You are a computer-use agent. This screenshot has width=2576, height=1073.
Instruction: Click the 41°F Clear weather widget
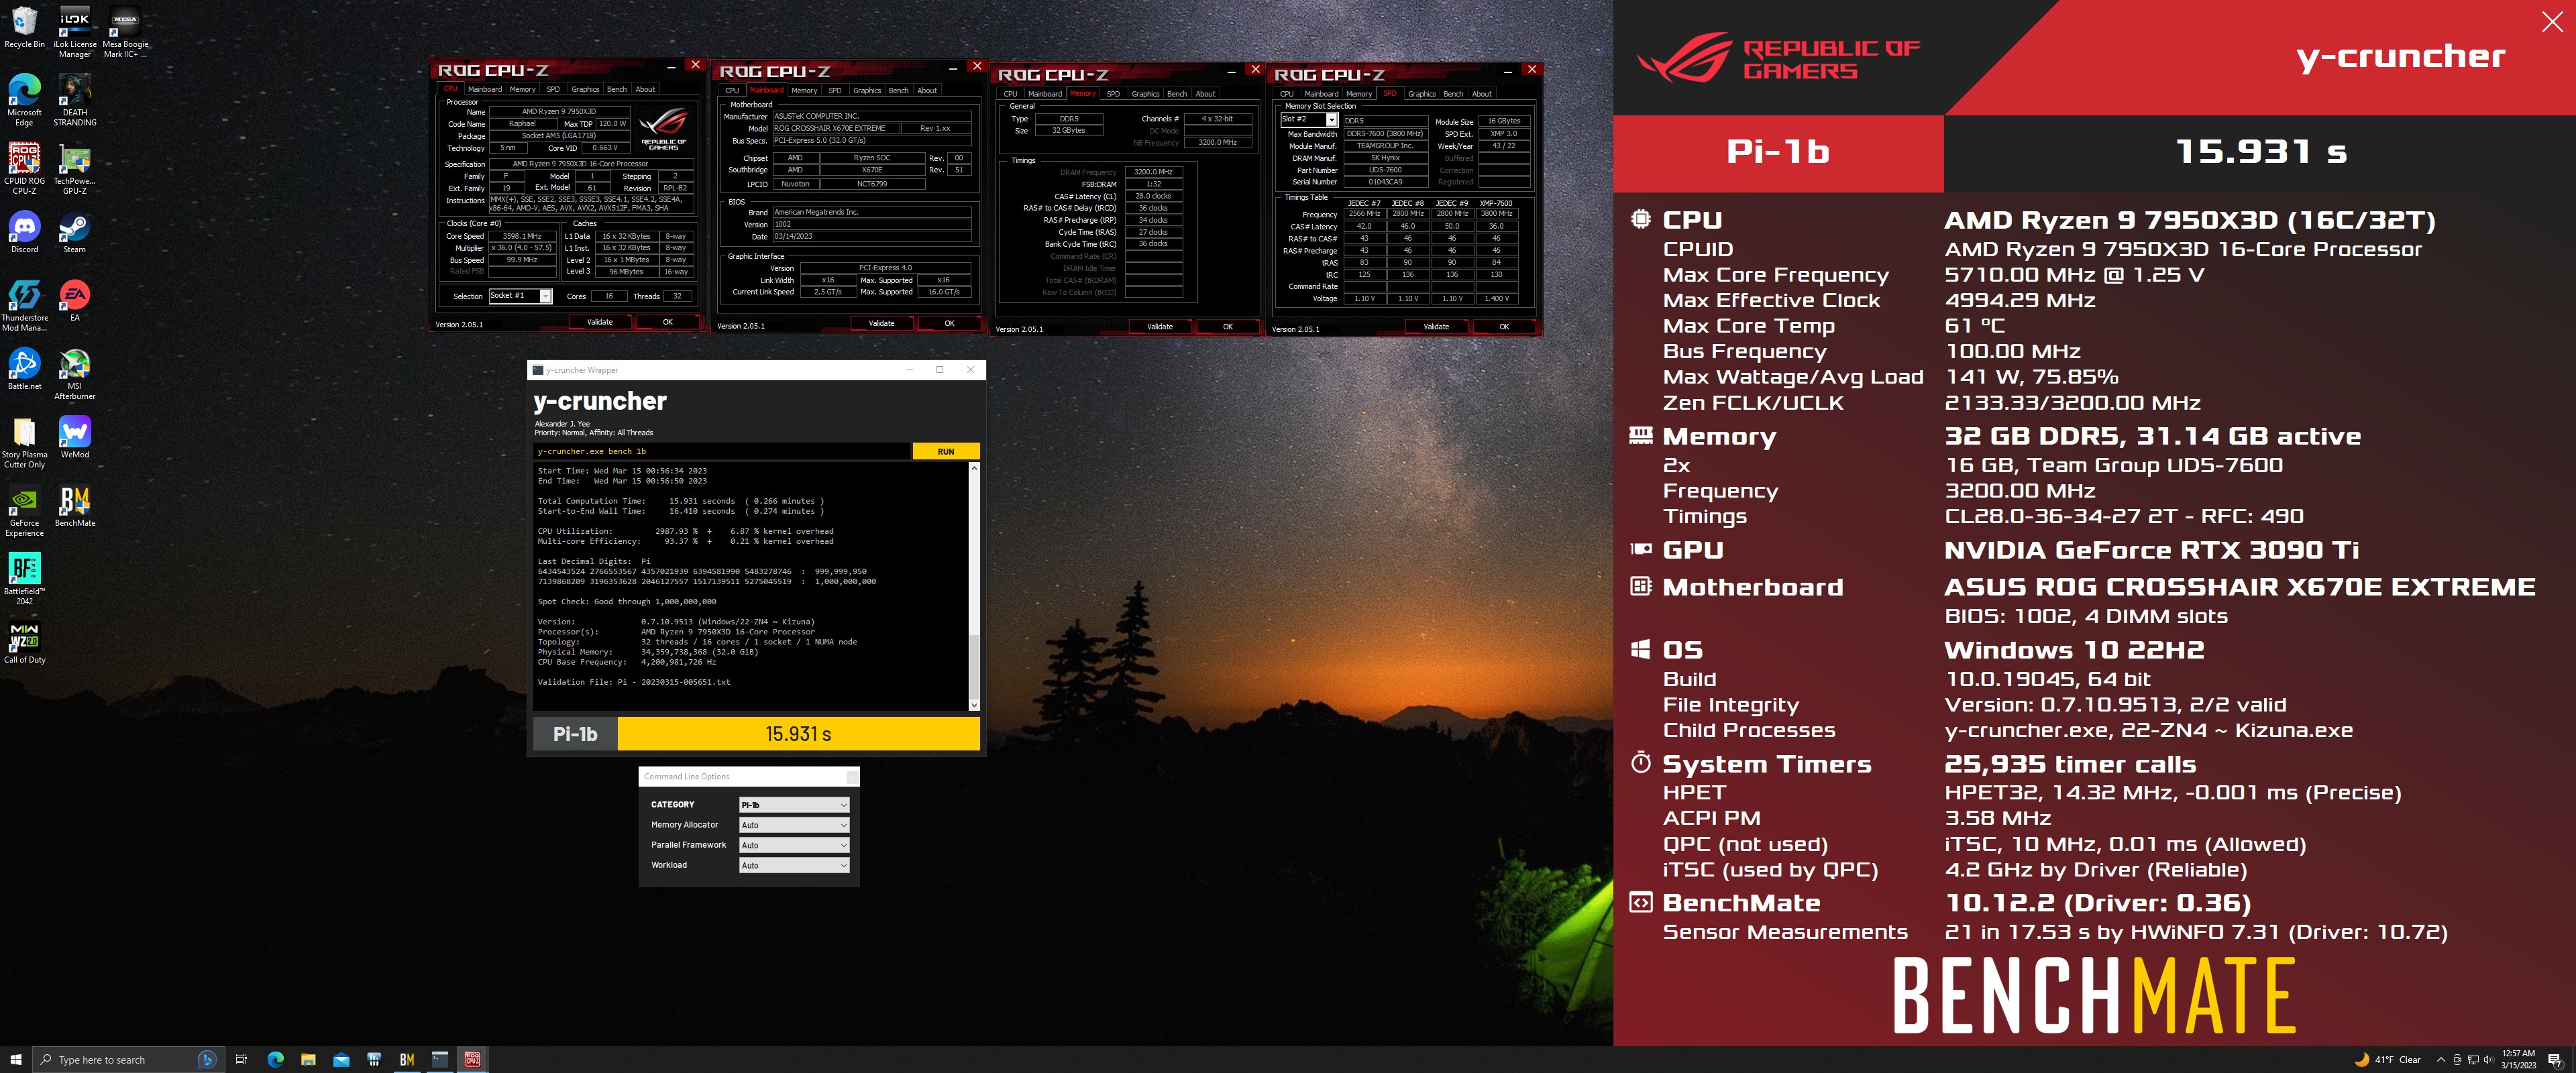pos(2388,1060)
